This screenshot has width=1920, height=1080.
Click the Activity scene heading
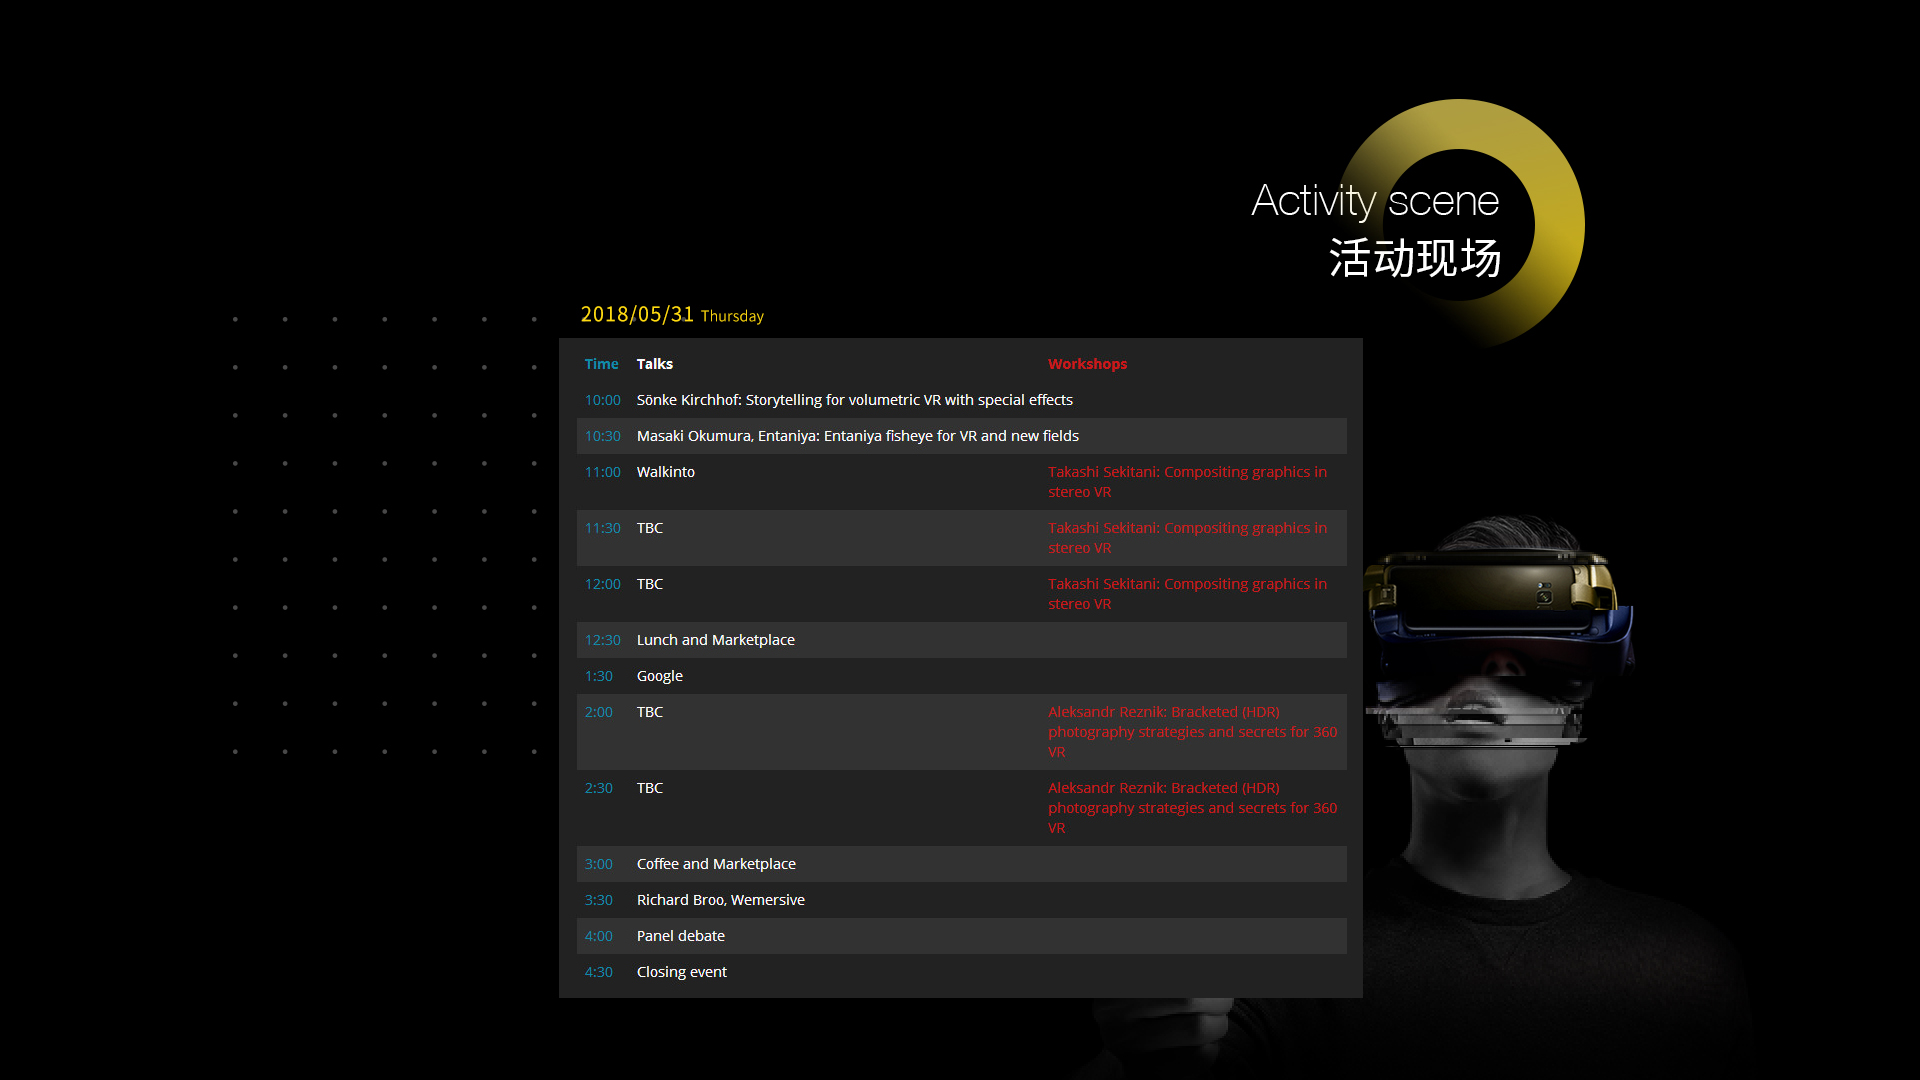point(1375,202)
